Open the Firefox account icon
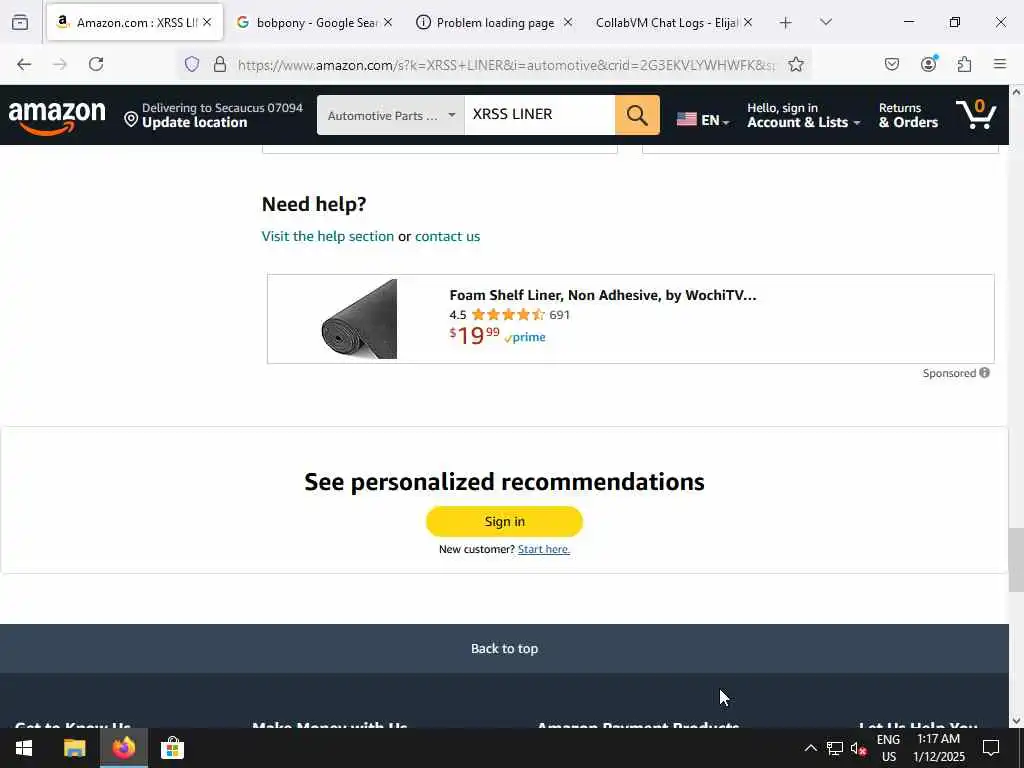The width and height of the screenshot is (1024, 768). click(x=928, y=64)
